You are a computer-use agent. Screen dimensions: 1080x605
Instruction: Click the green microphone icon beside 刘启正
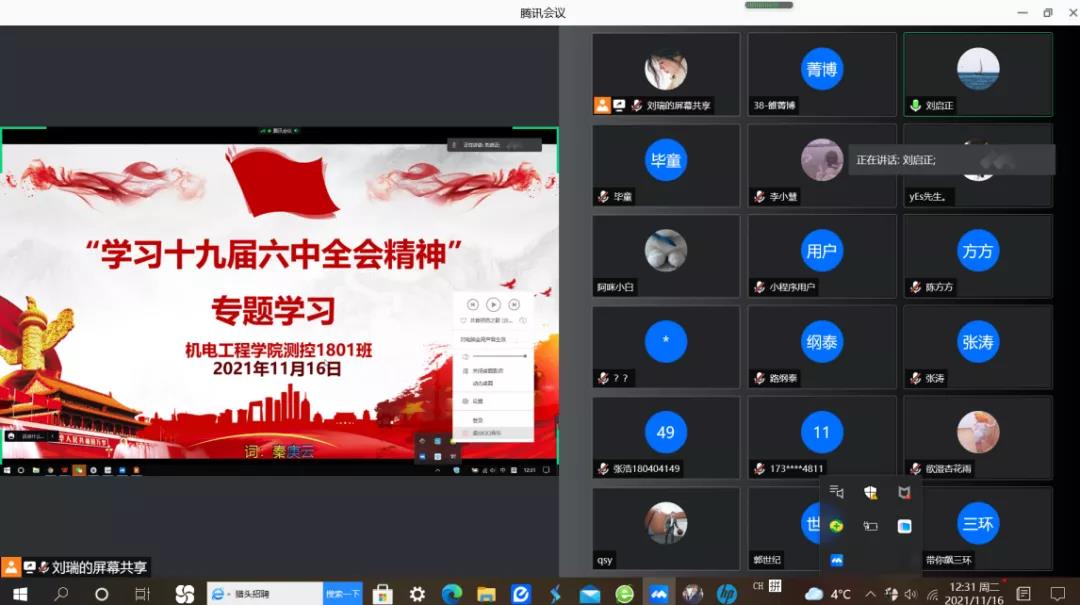pyautogui.click(x=914, y=105)
